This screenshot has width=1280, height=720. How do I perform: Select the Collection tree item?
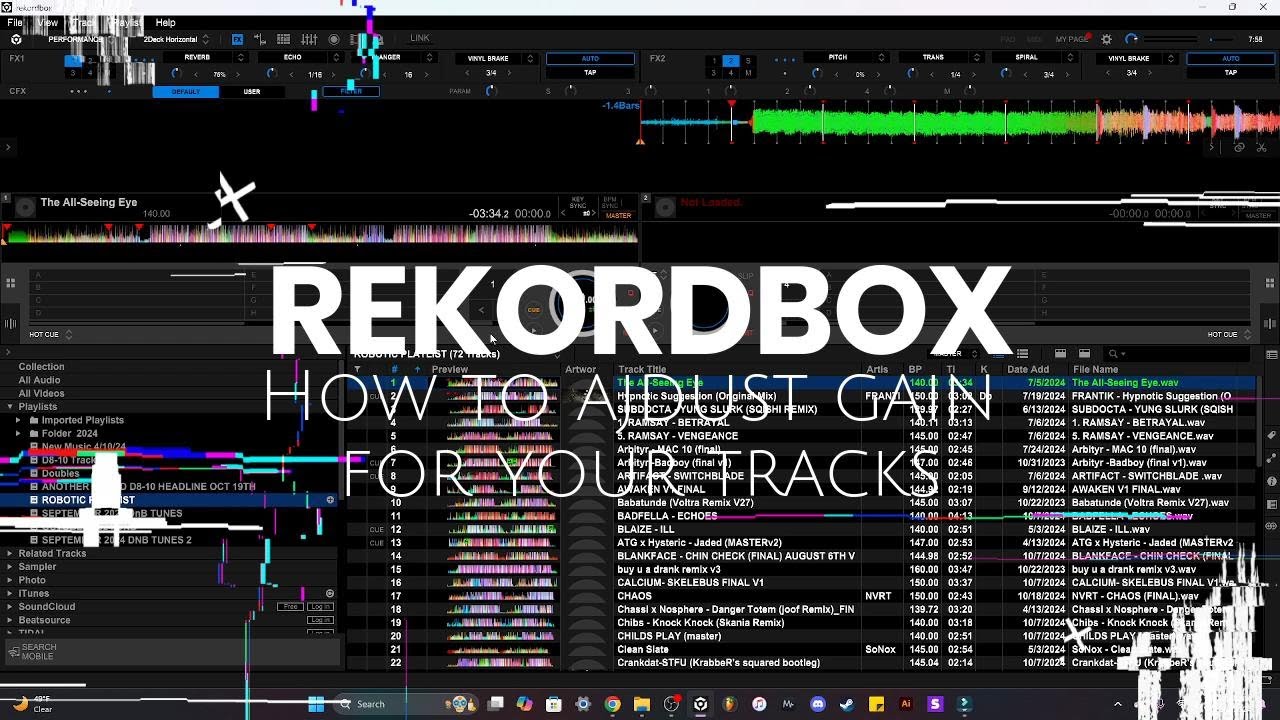point(41,367)
